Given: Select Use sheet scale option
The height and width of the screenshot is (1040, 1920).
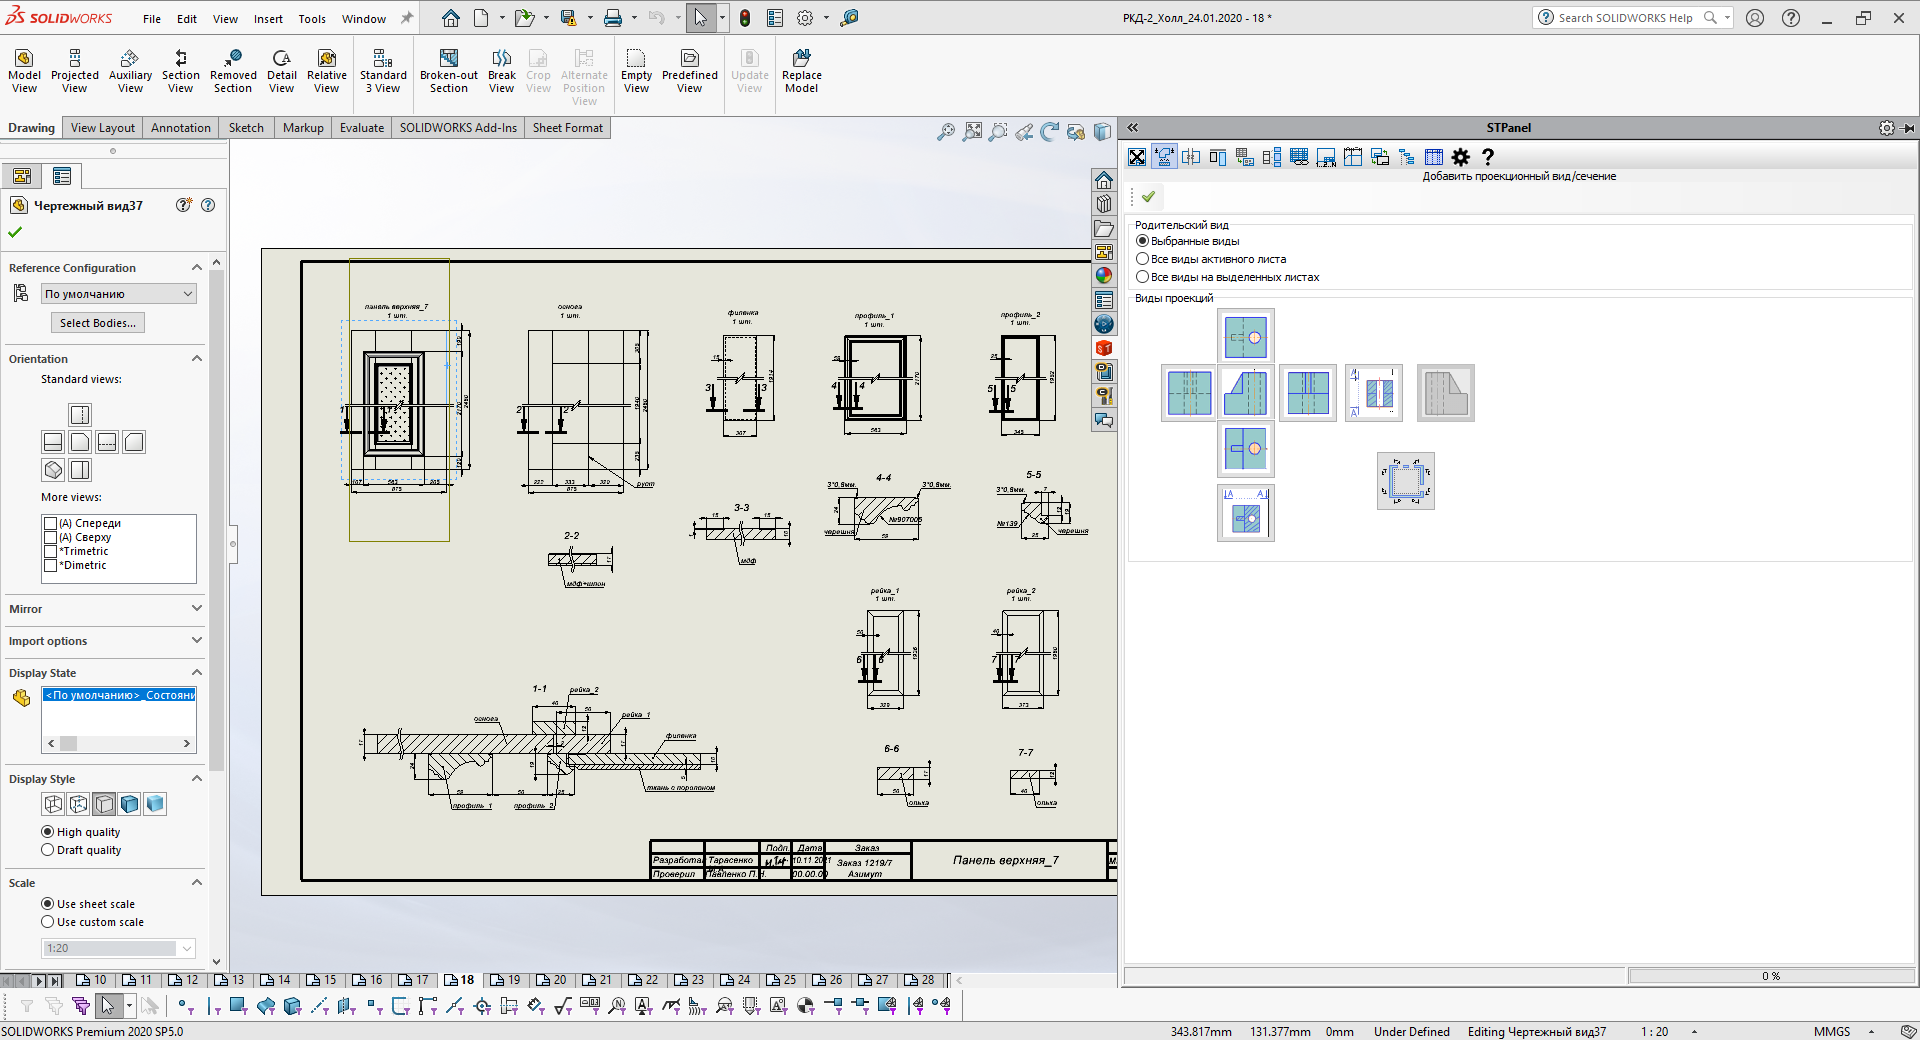Looking at the screenshot, I should (88, 904).
